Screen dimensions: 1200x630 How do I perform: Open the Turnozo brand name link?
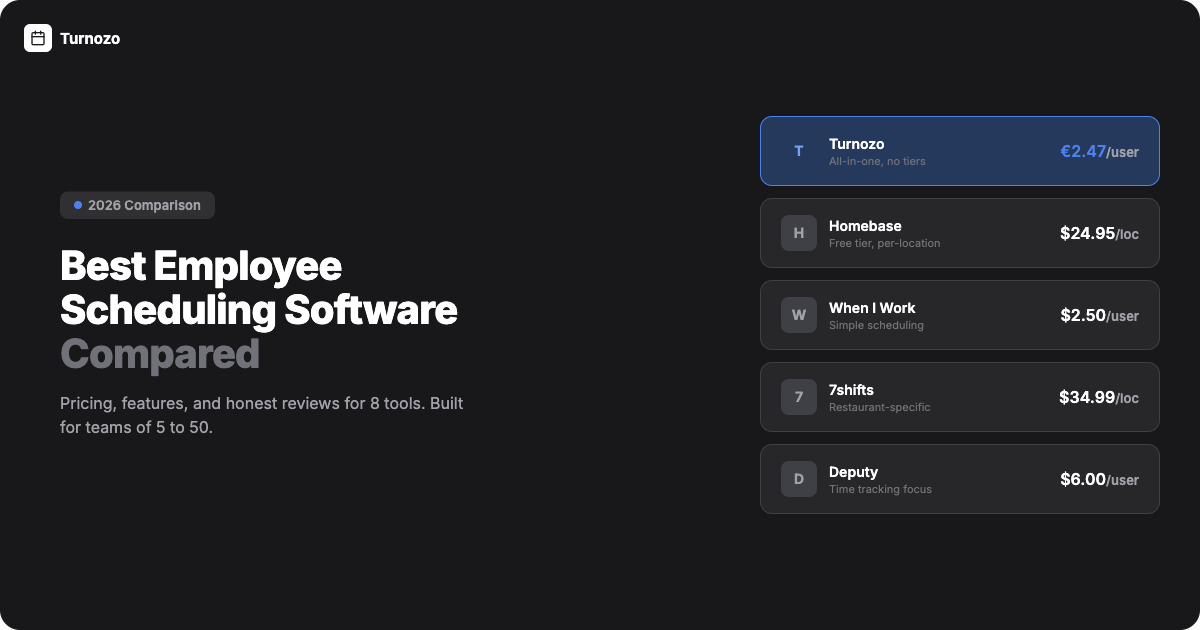point(90,39)
